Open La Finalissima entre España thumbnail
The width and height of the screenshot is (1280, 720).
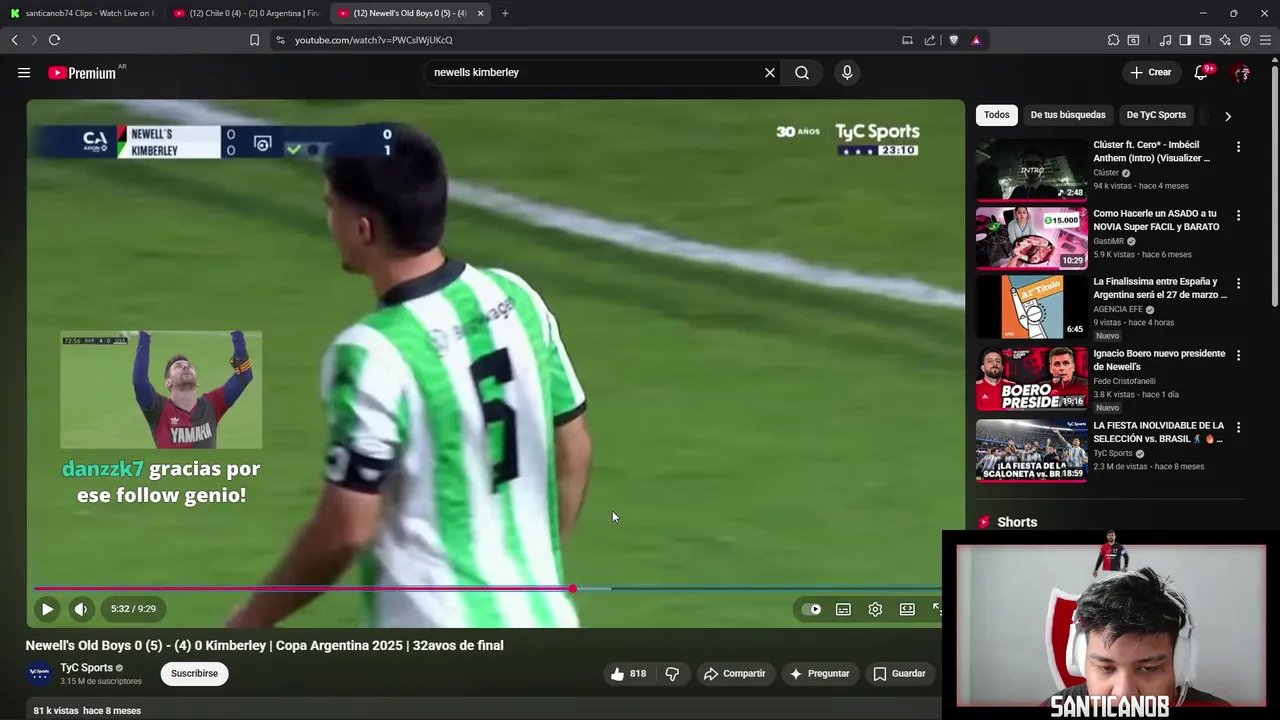click(1031, 307)
